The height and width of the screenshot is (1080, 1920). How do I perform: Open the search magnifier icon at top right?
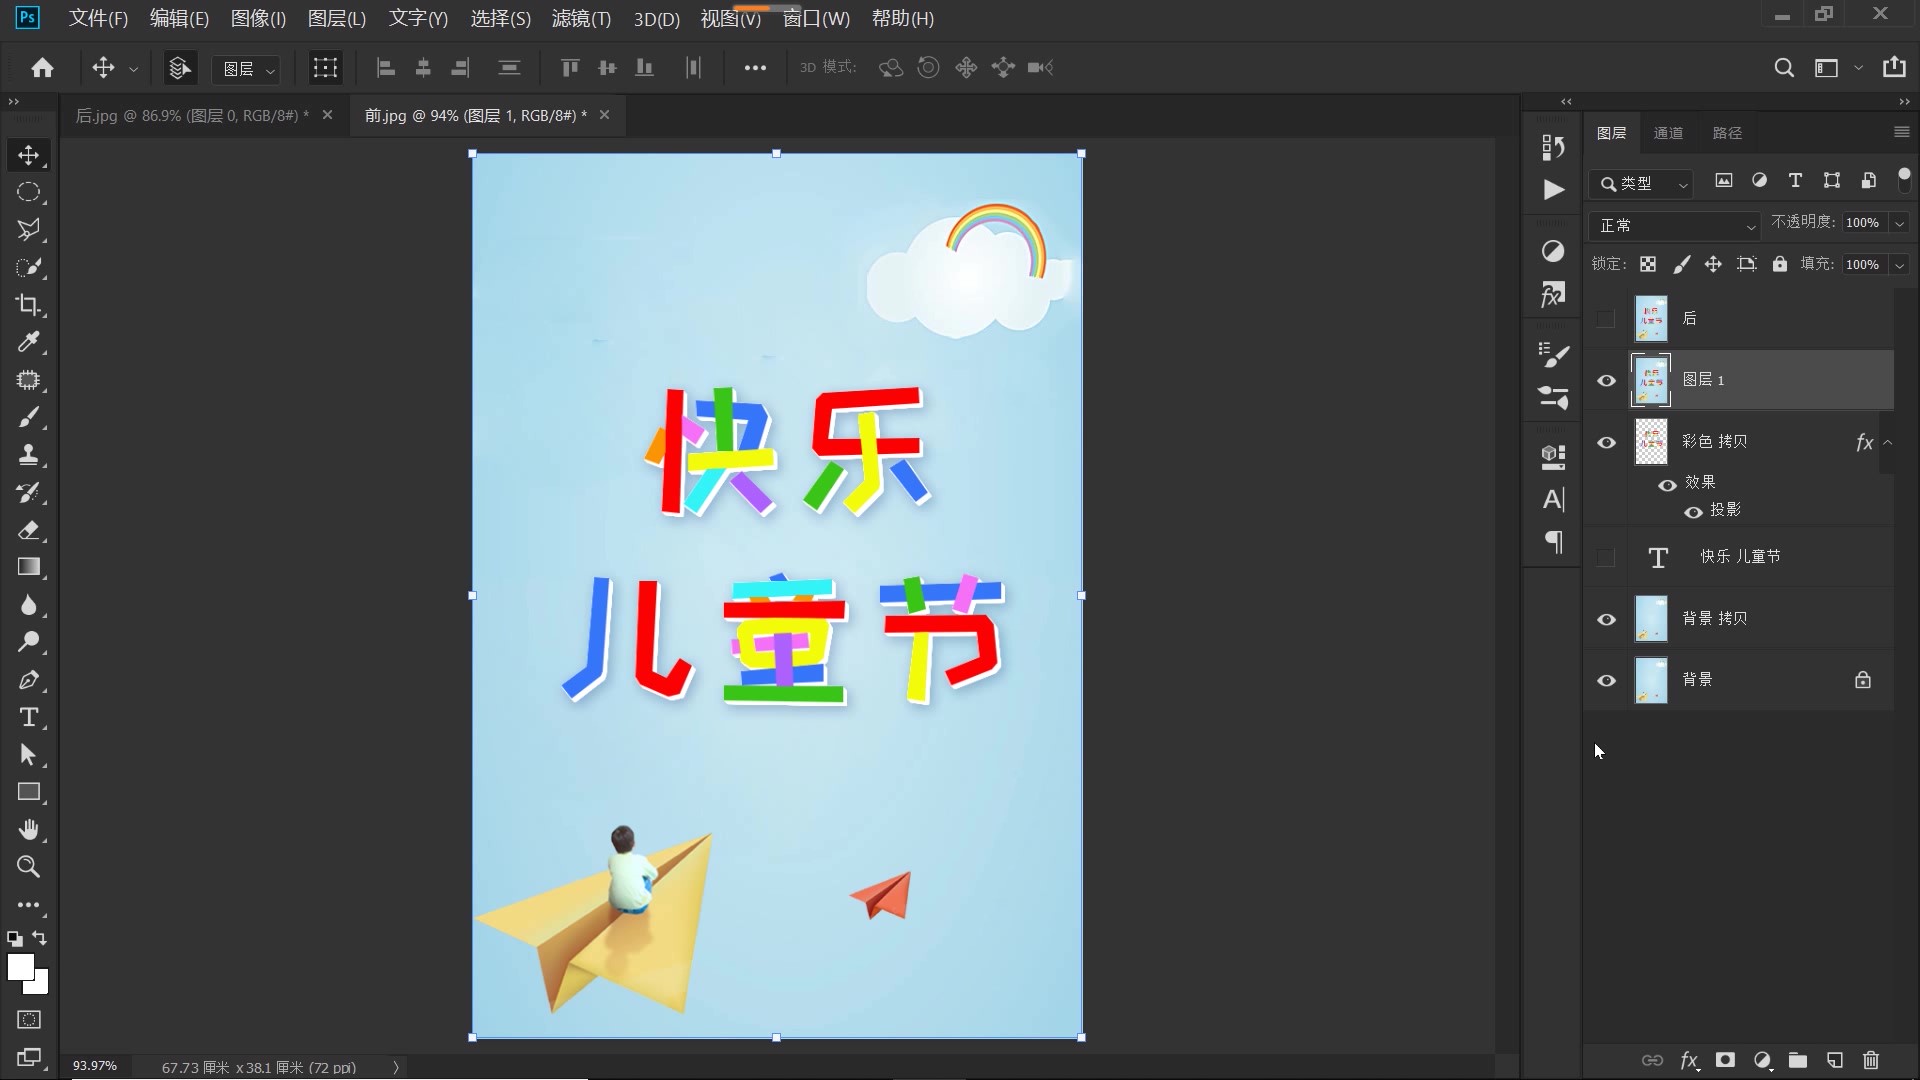tap(1784, 68)
